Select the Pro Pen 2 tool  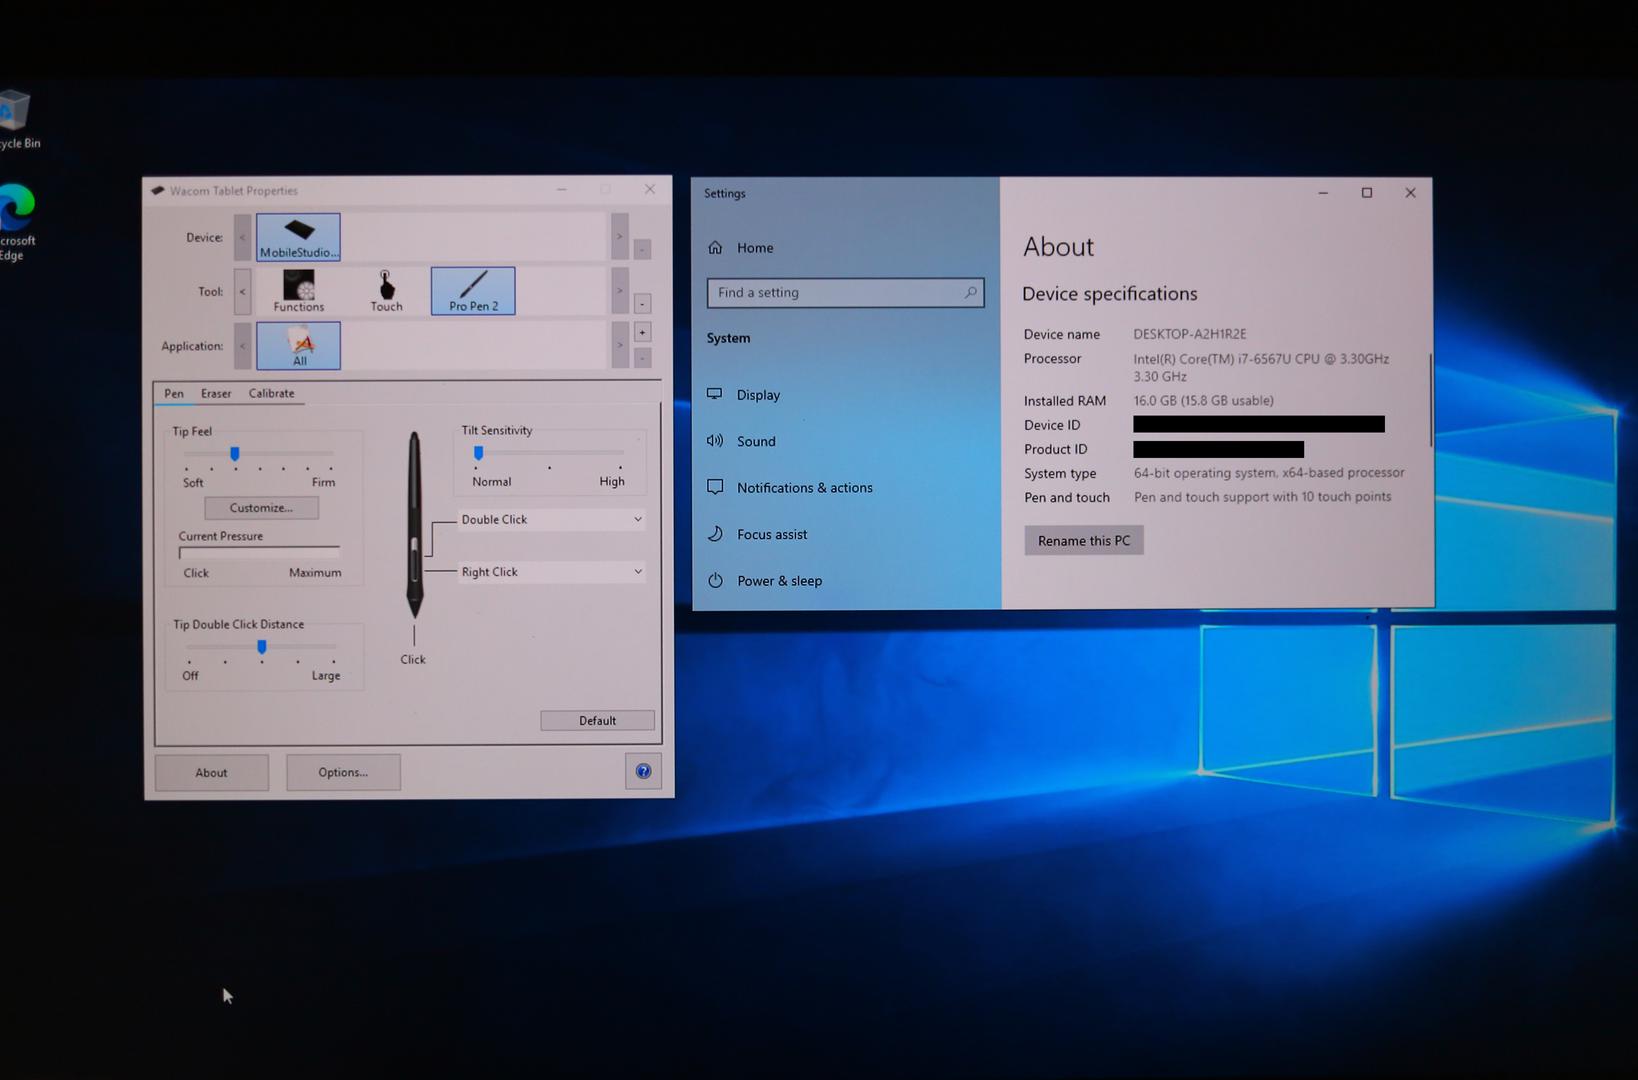click(473, 291)
